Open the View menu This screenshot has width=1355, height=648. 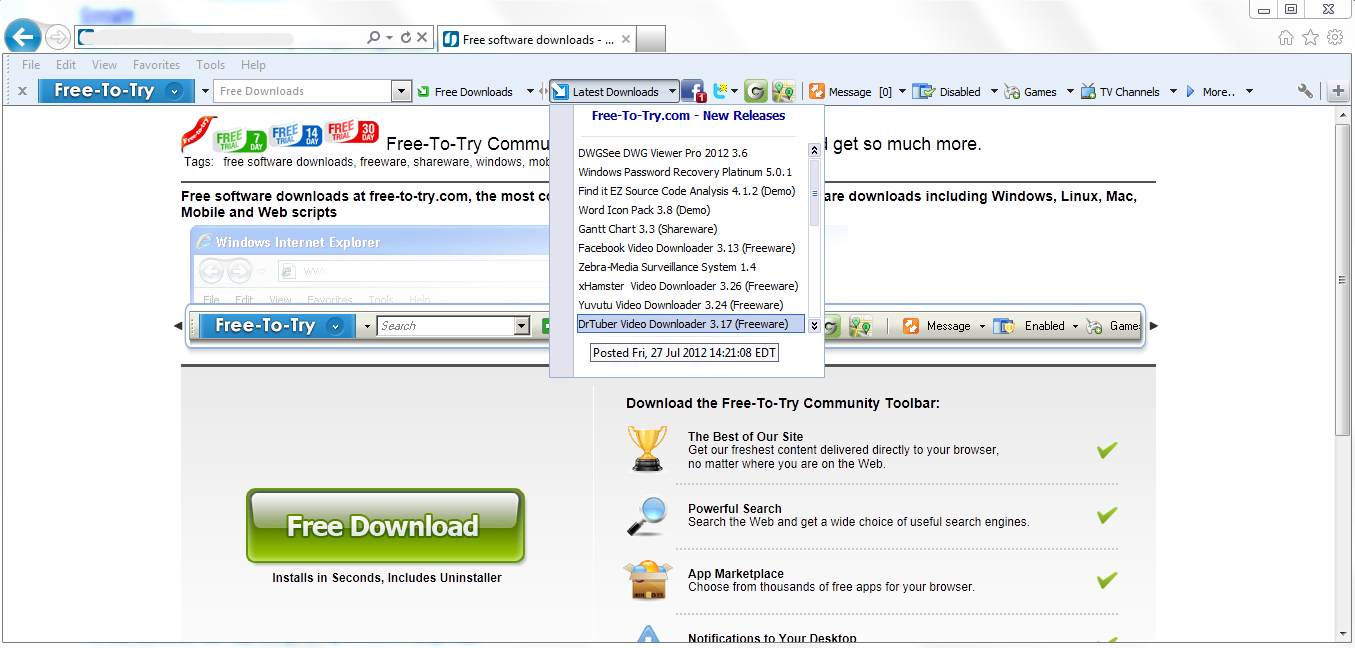point(104,65)
